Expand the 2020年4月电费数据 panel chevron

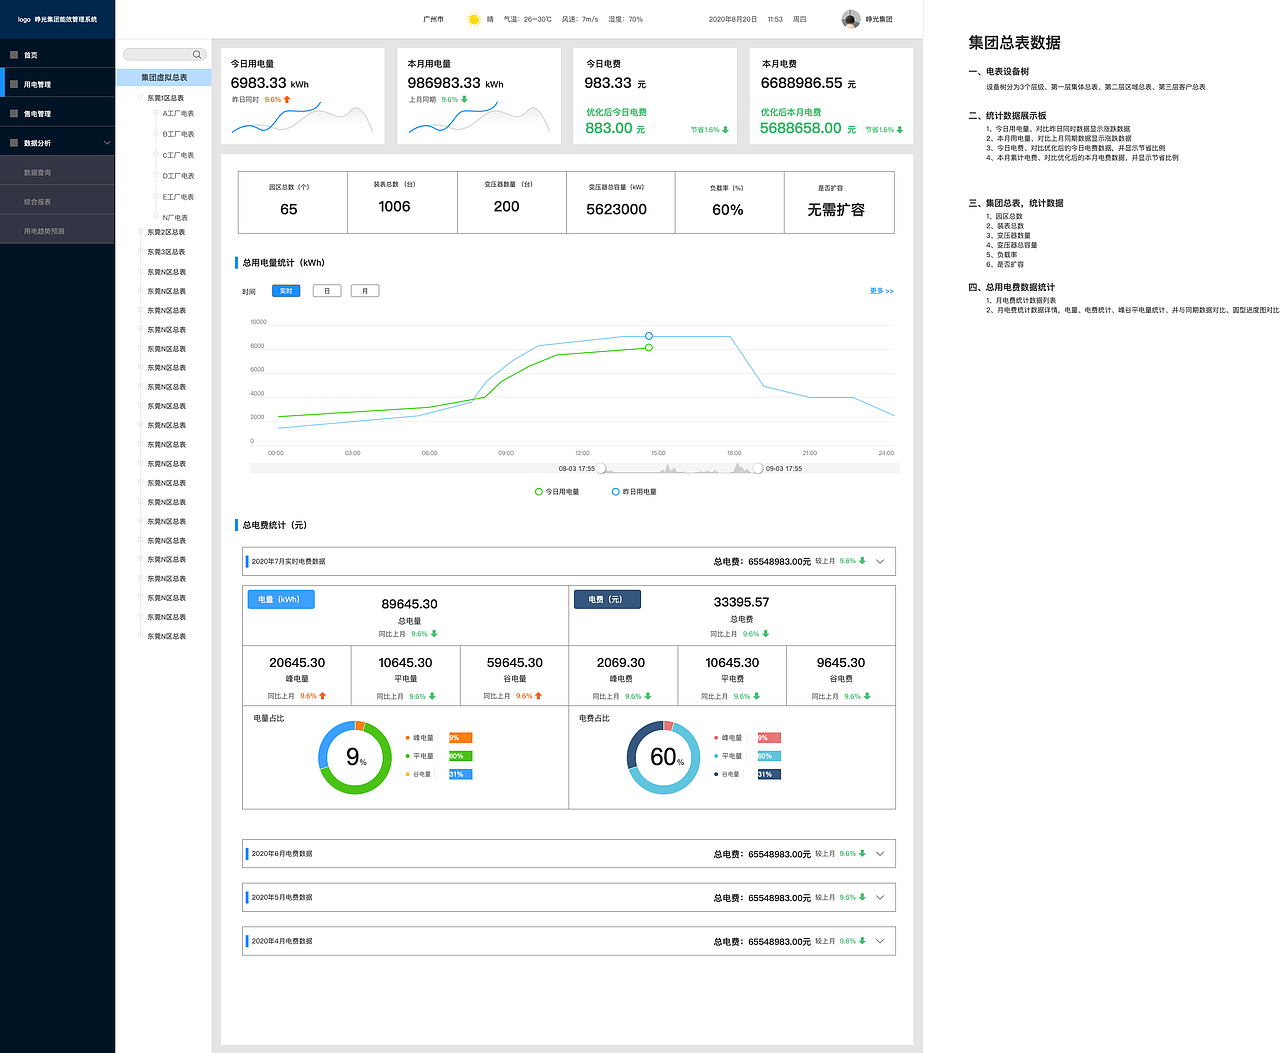(880, 941)
